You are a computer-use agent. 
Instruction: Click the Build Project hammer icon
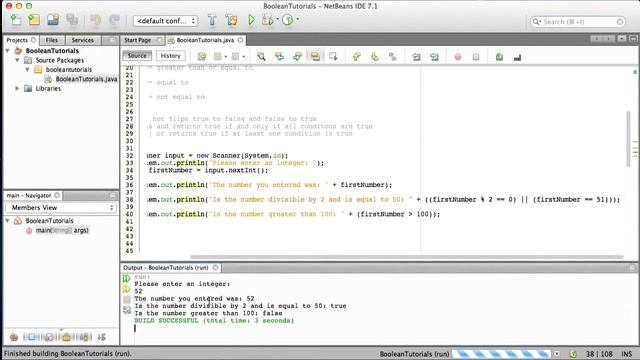(x=212, y=20)
